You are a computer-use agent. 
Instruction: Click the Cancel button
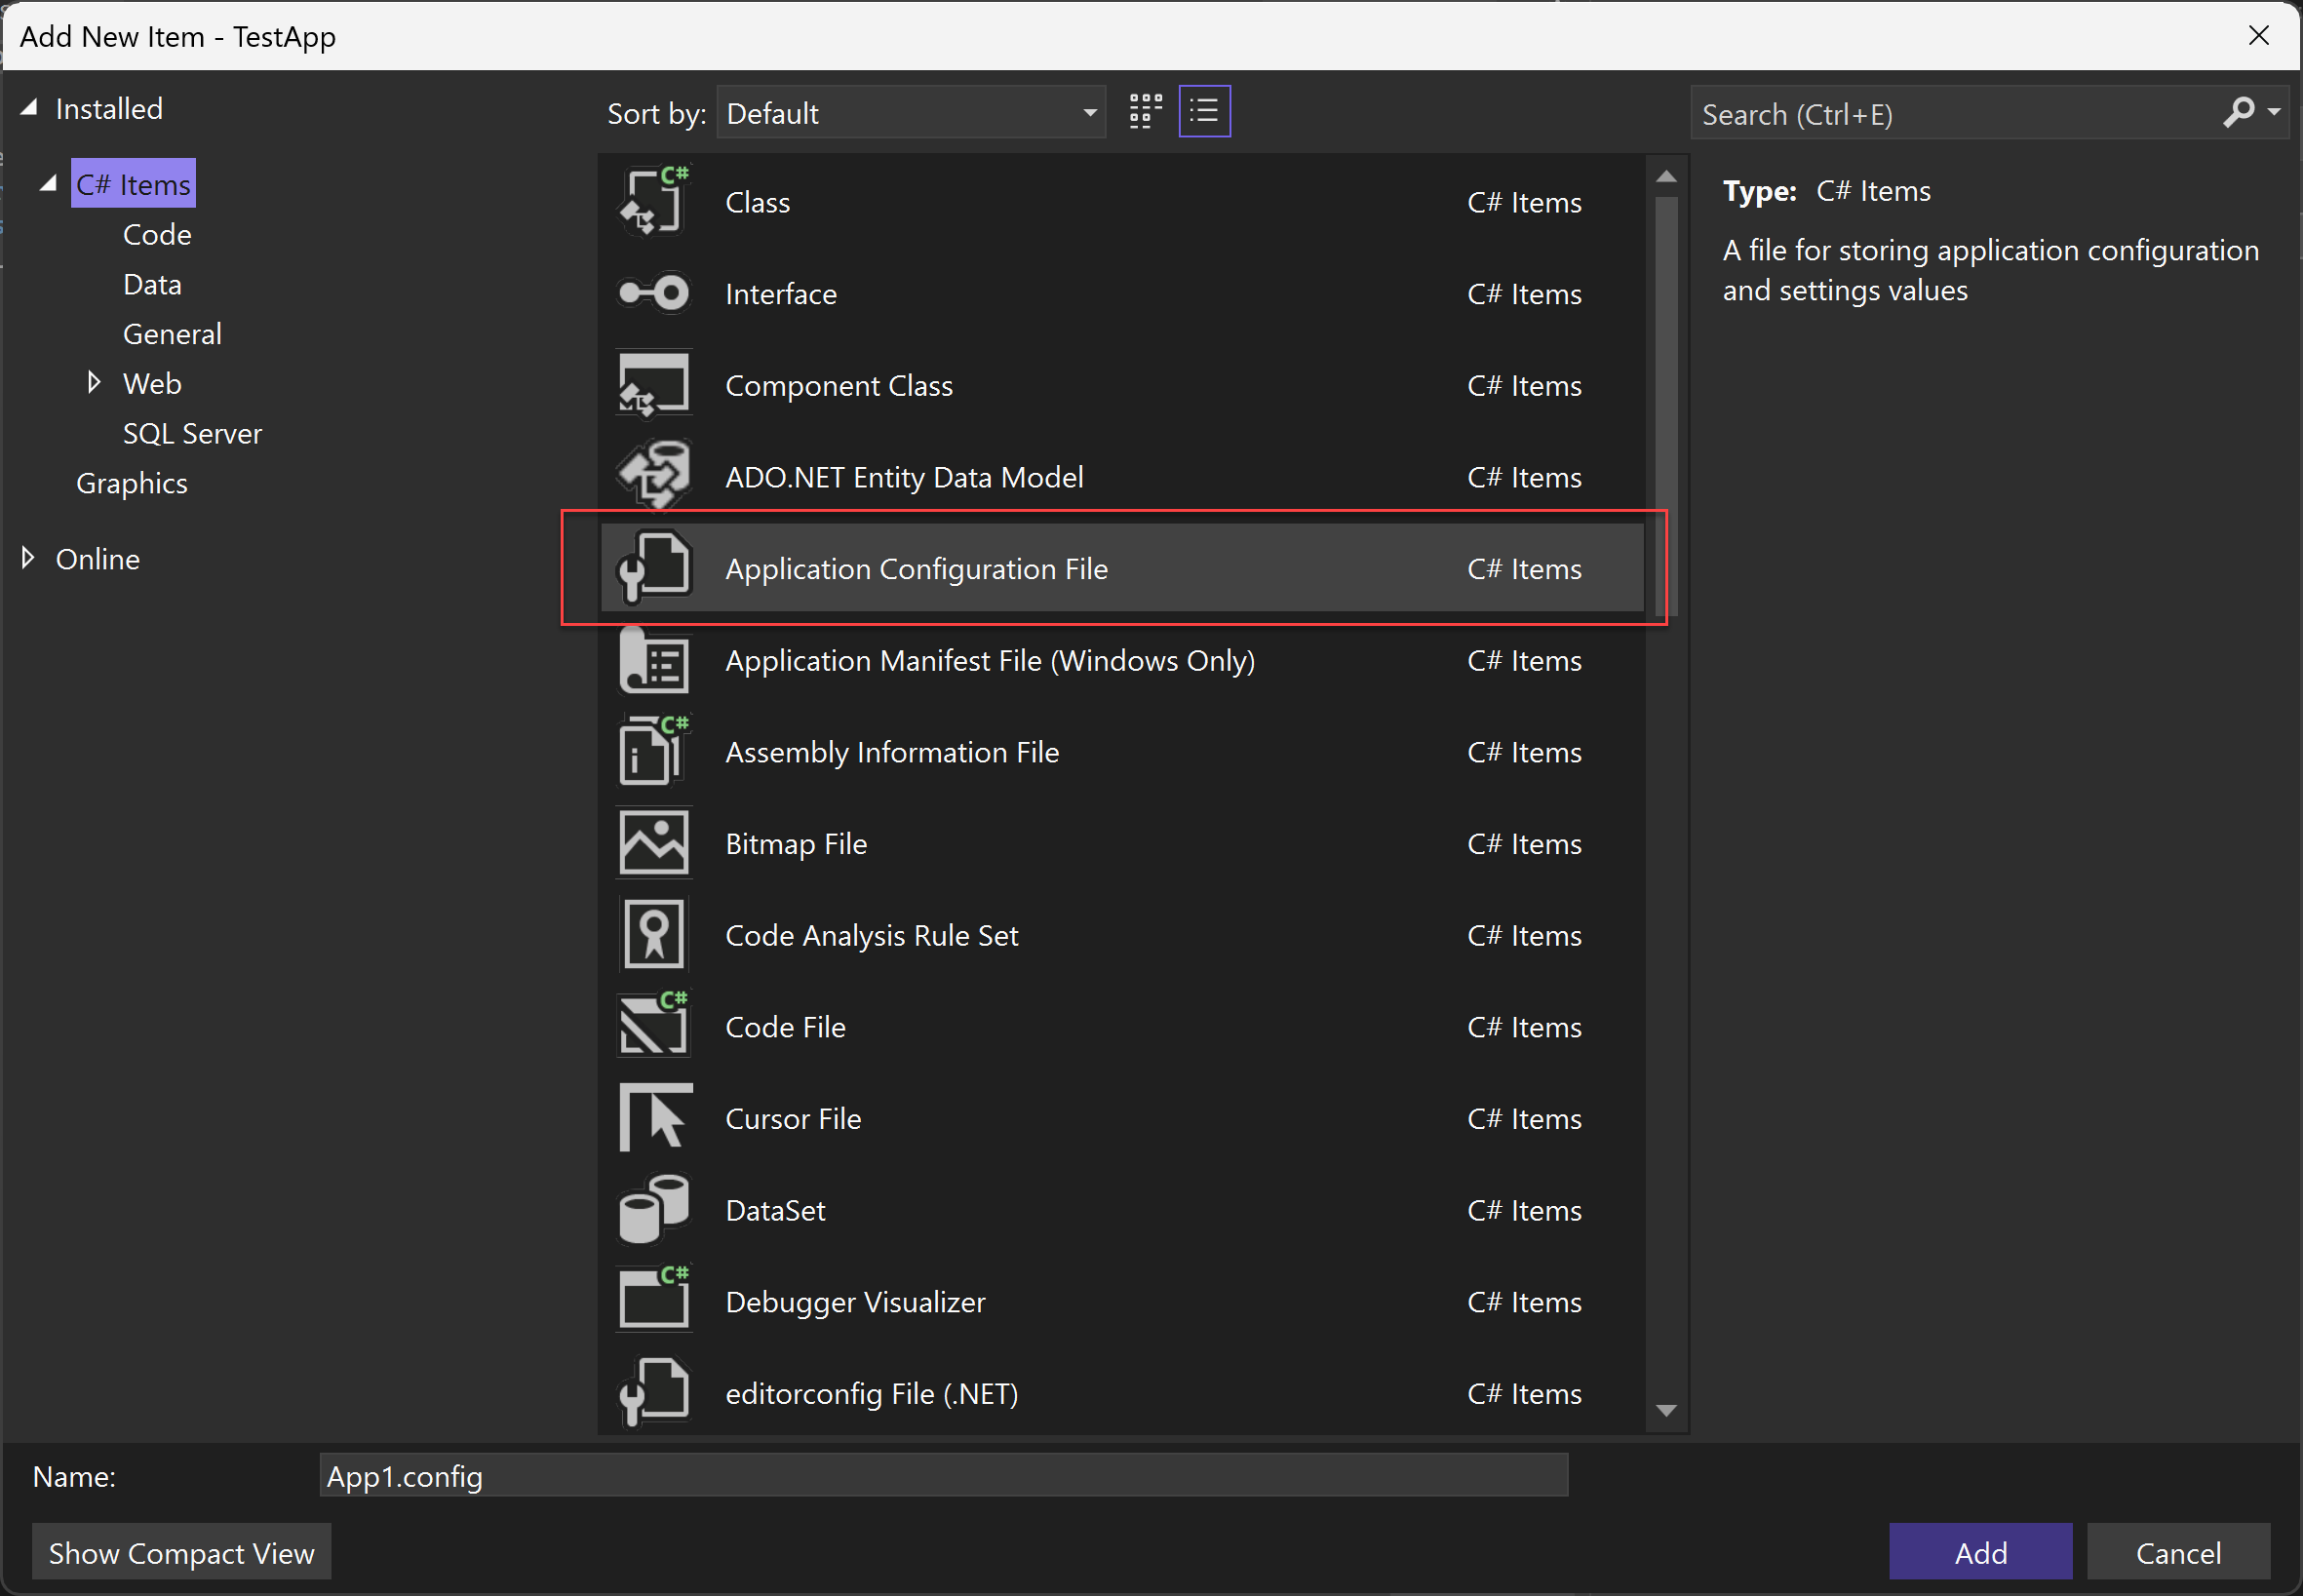2180,1552
